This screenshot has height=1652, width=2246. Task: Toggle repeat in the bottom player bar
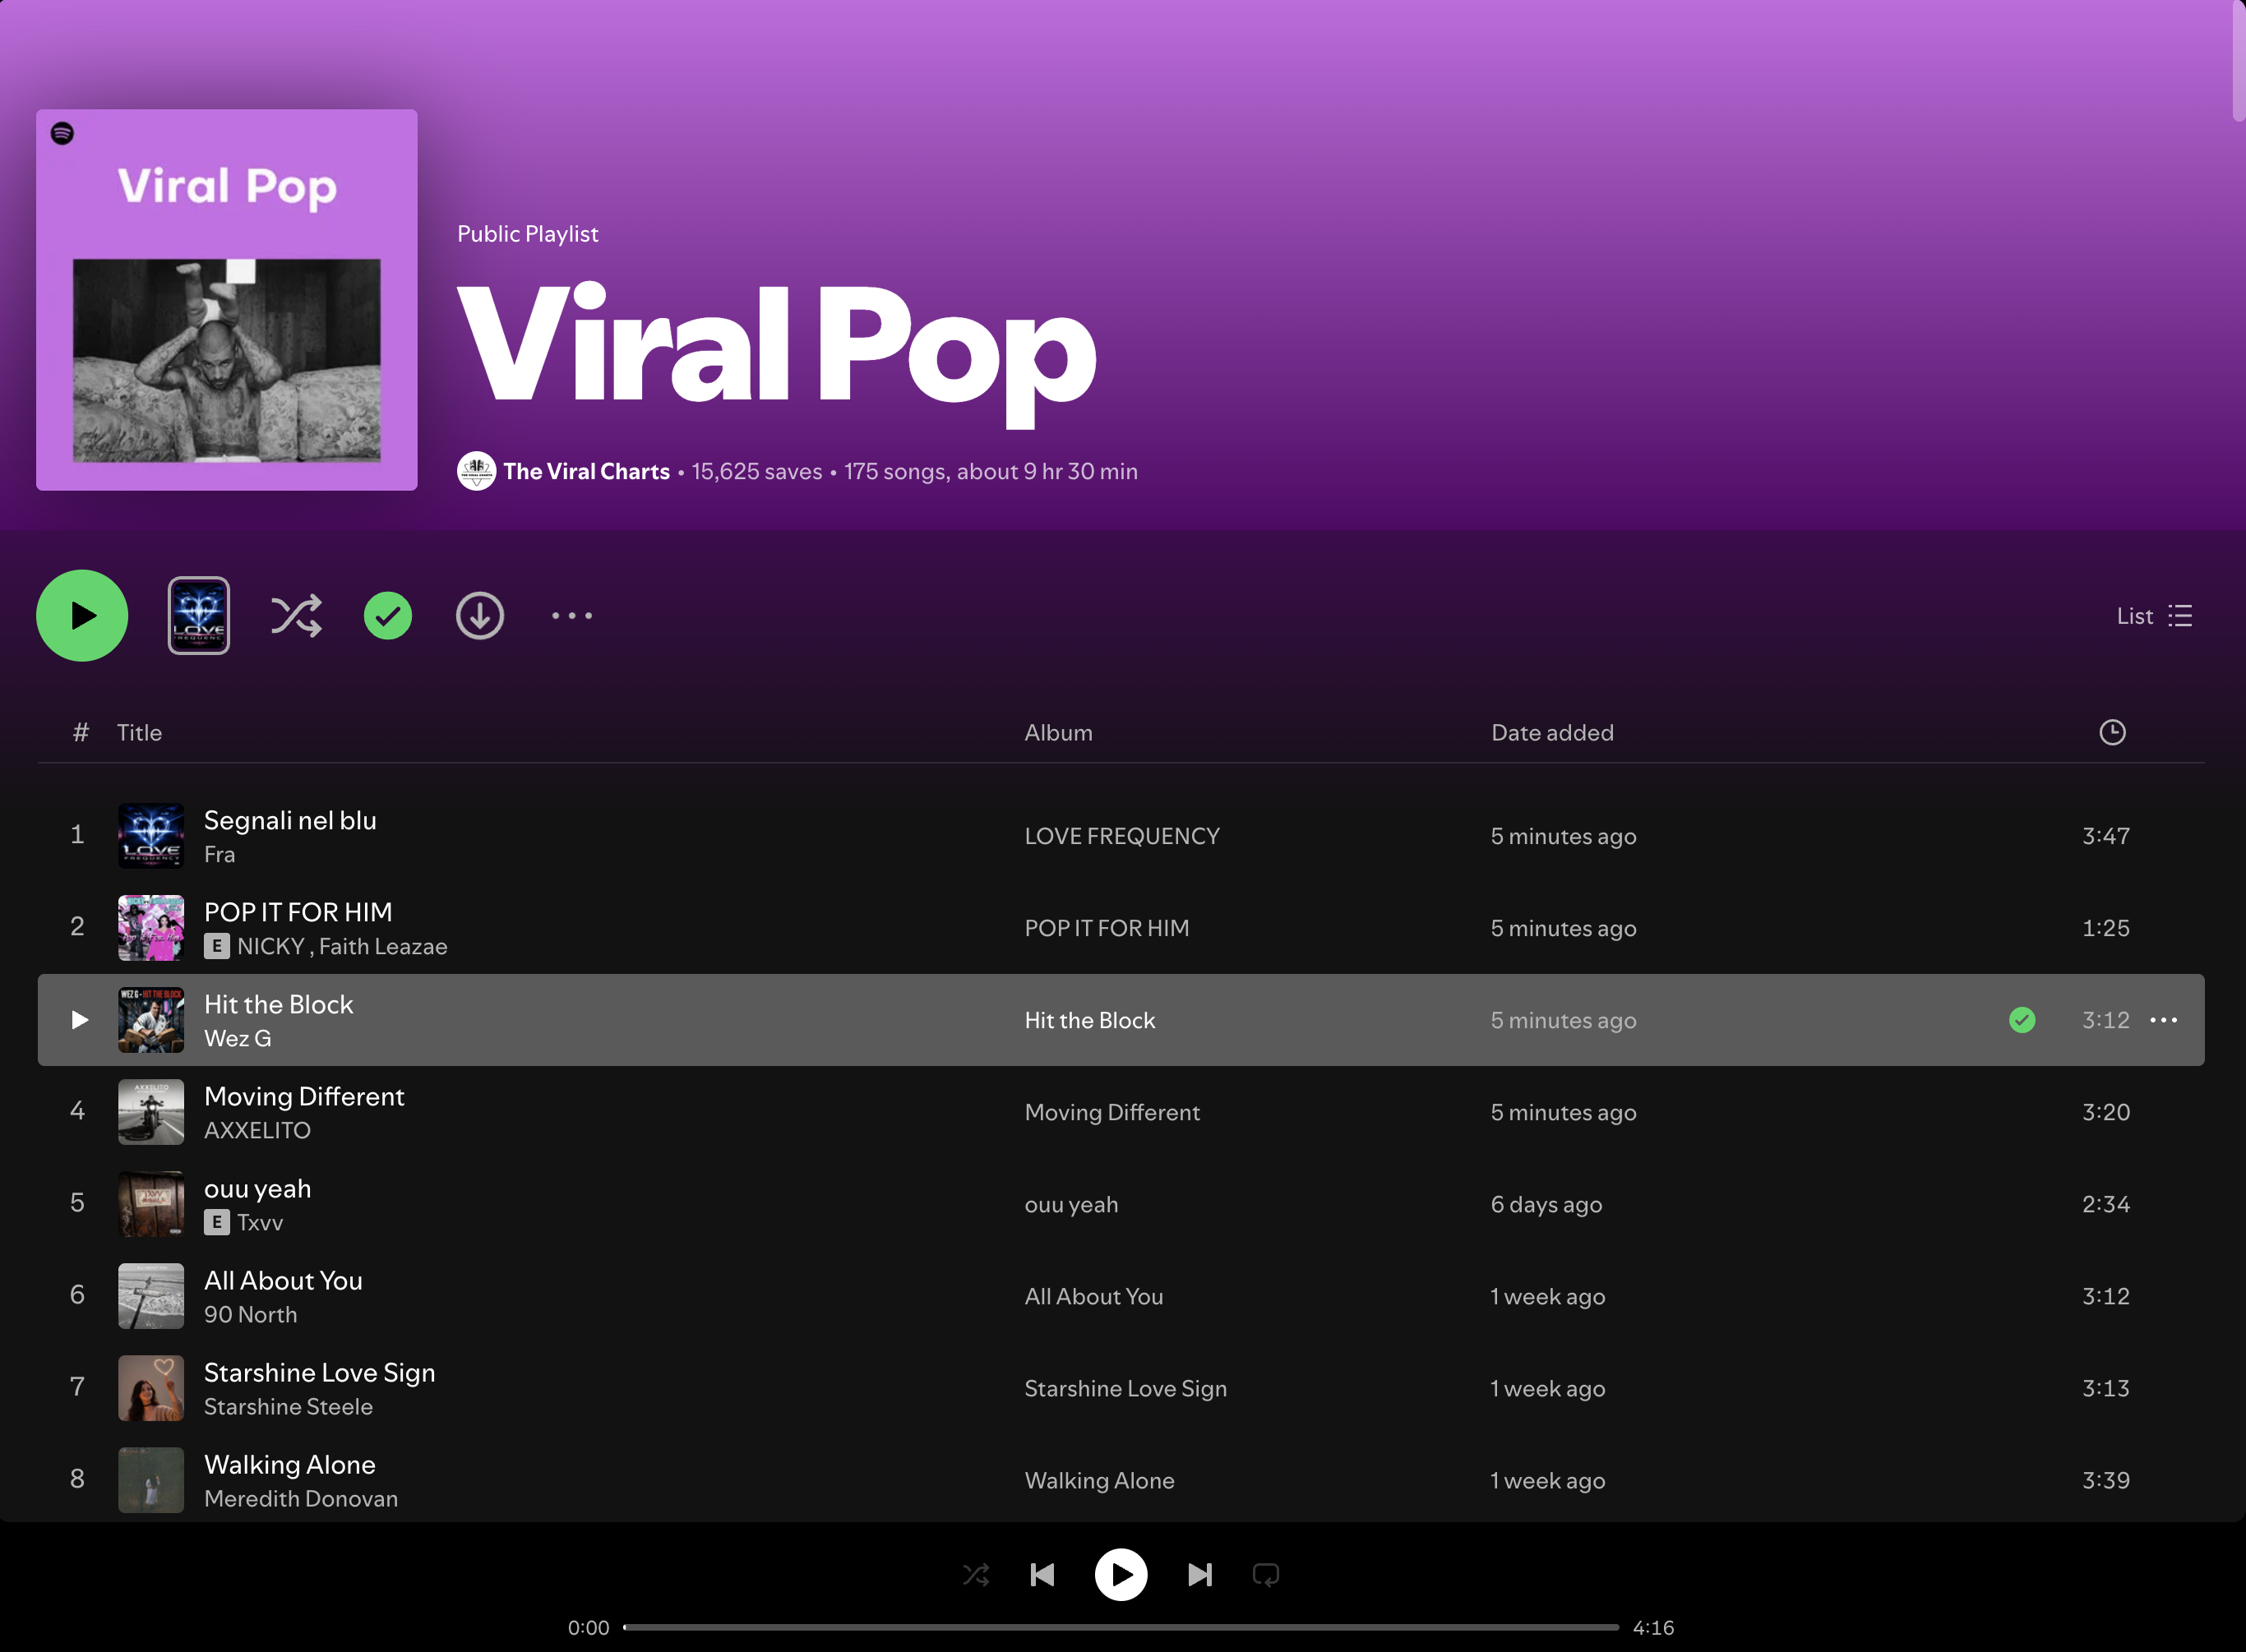pyautogui.click(x=1266, y=1575)
